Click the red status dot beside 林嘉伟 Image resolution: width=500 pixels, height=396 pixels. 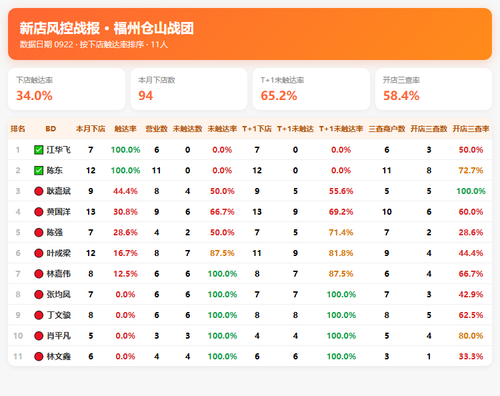39,274
